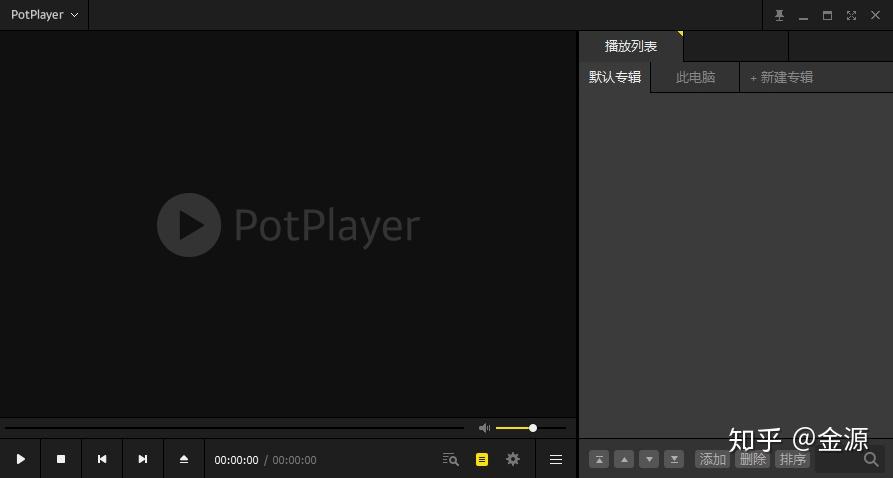Move selected playlist item up

624,459
